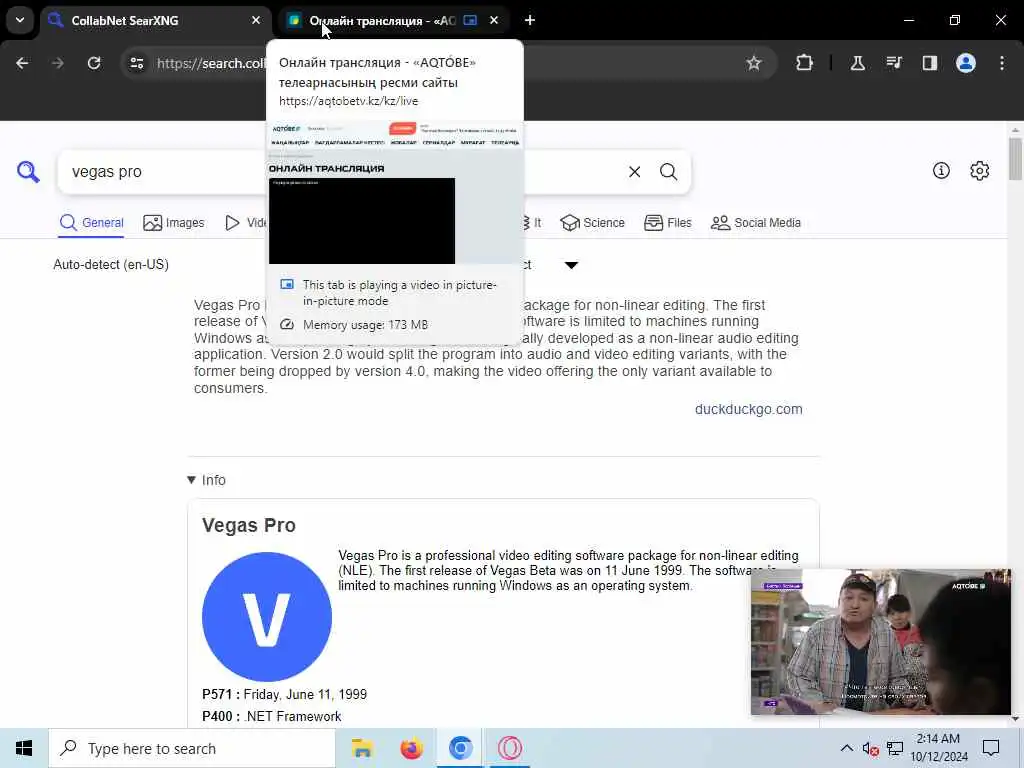
Task: Open the Windows Start menu
Action: (24, 748)
